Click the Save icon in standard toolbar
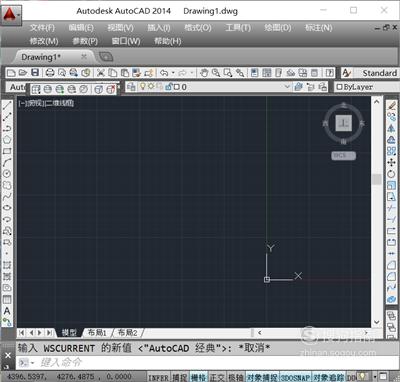This screenshot has width=400, height=382. point(35,73)
